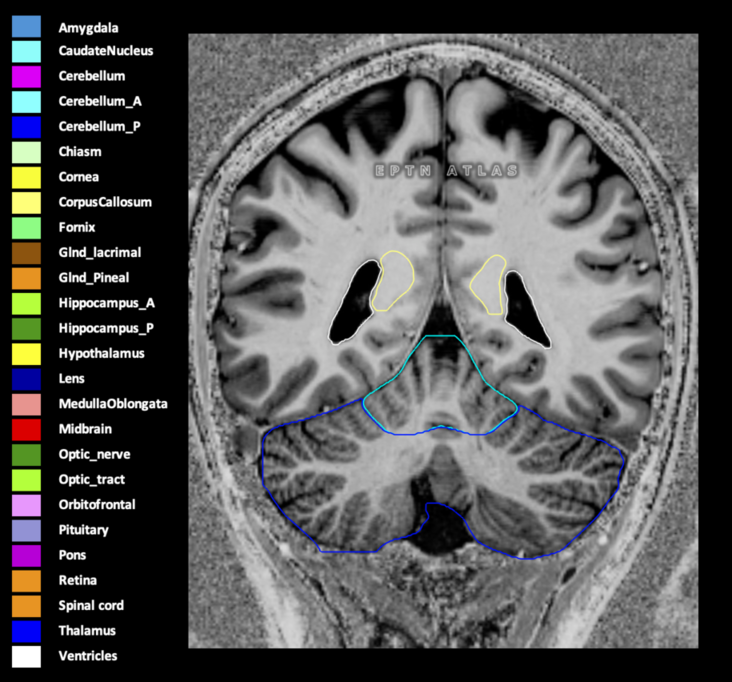
Task: Click the Spinal cord legend label
Action: click(91, 606)
